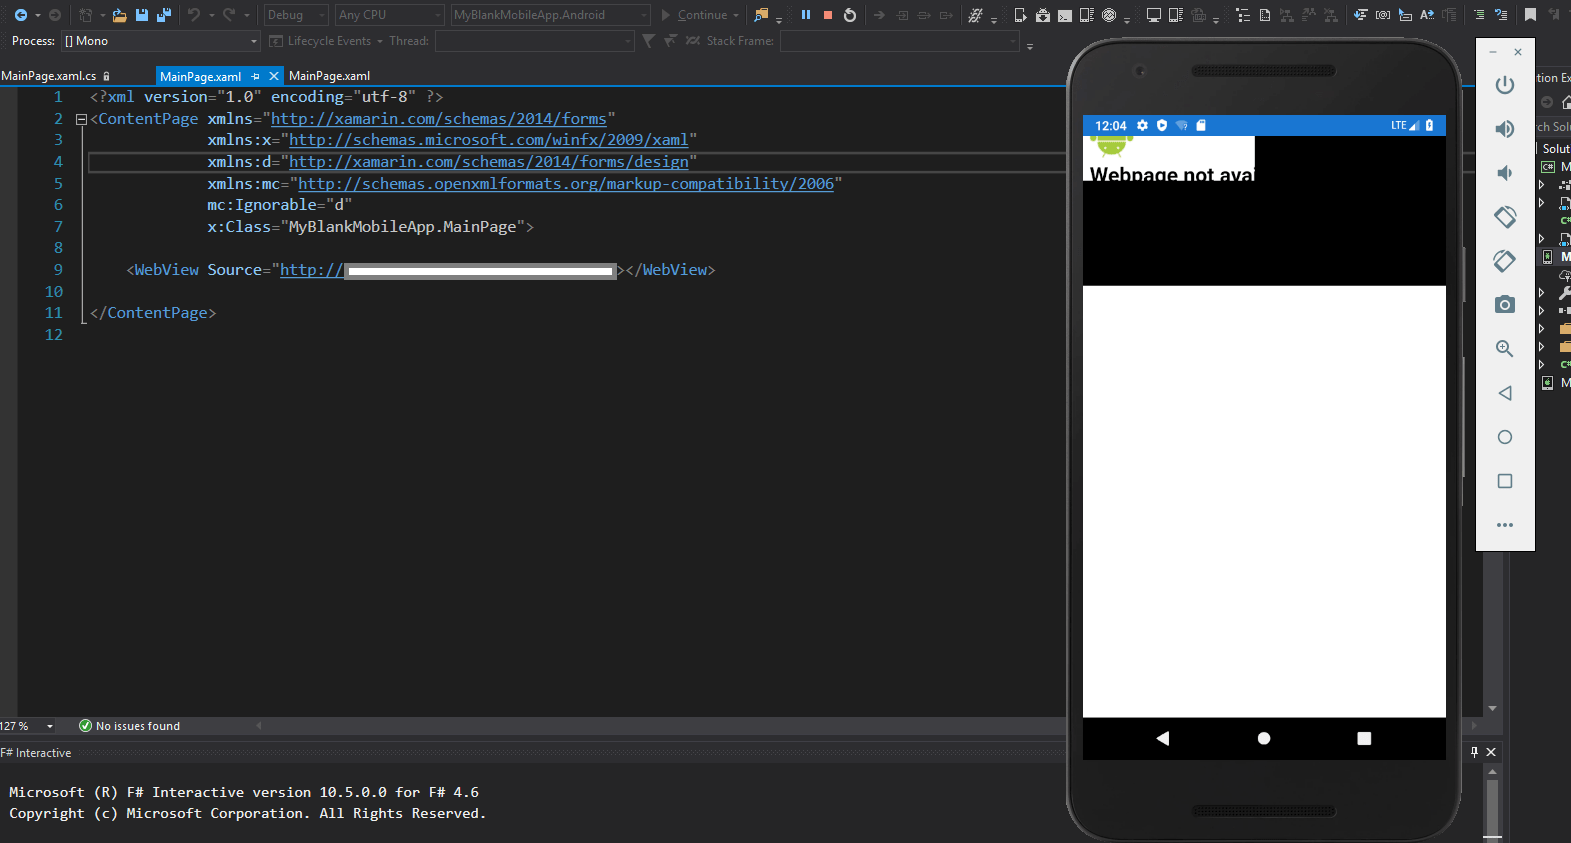Undo last edit in toolbar
The image size is (1571, 843).
[x=194, y=15]
